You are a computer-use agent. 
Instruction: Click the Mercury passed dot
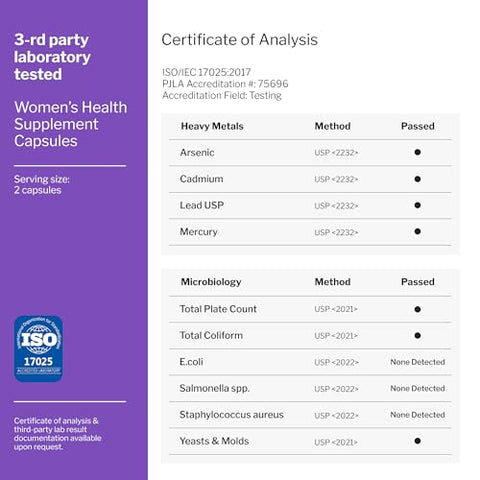click(417, 231)
